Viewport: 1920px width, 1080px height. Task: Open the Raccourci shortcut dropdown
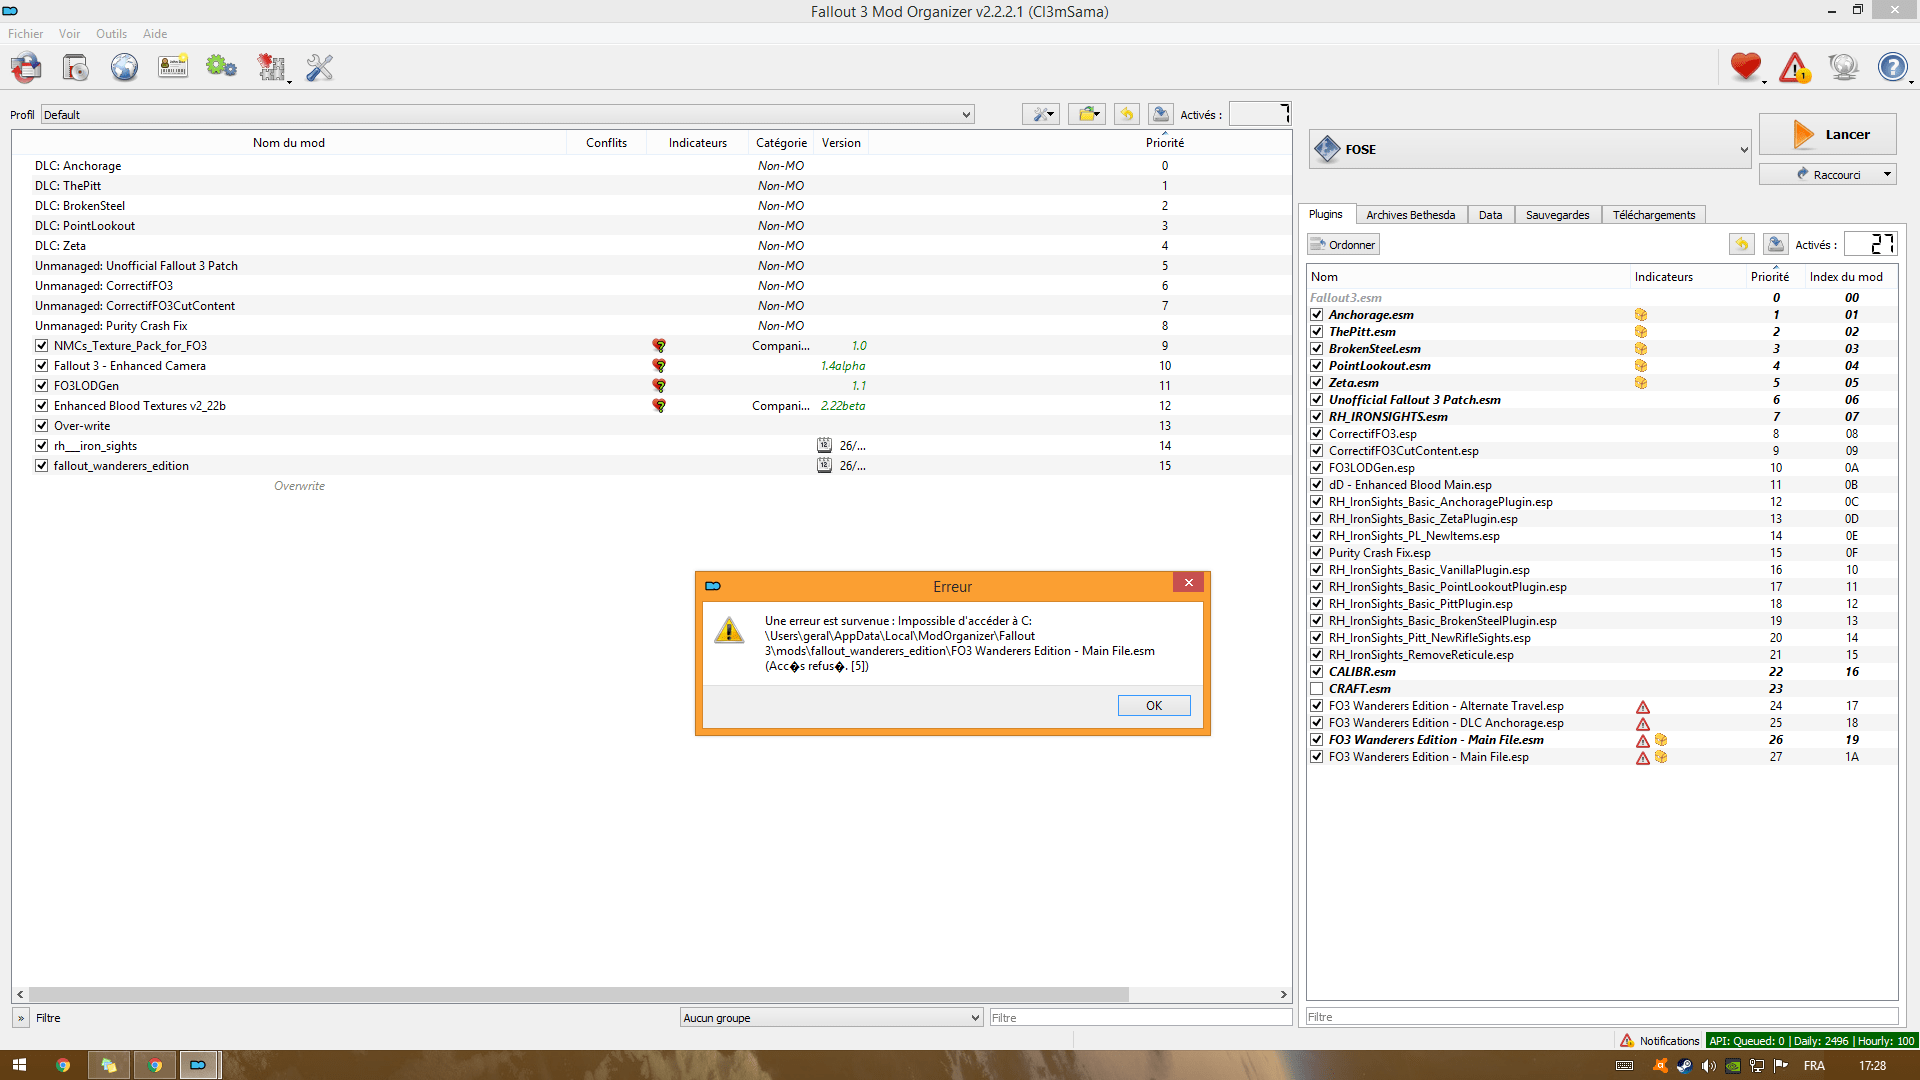pos(1827,174)
